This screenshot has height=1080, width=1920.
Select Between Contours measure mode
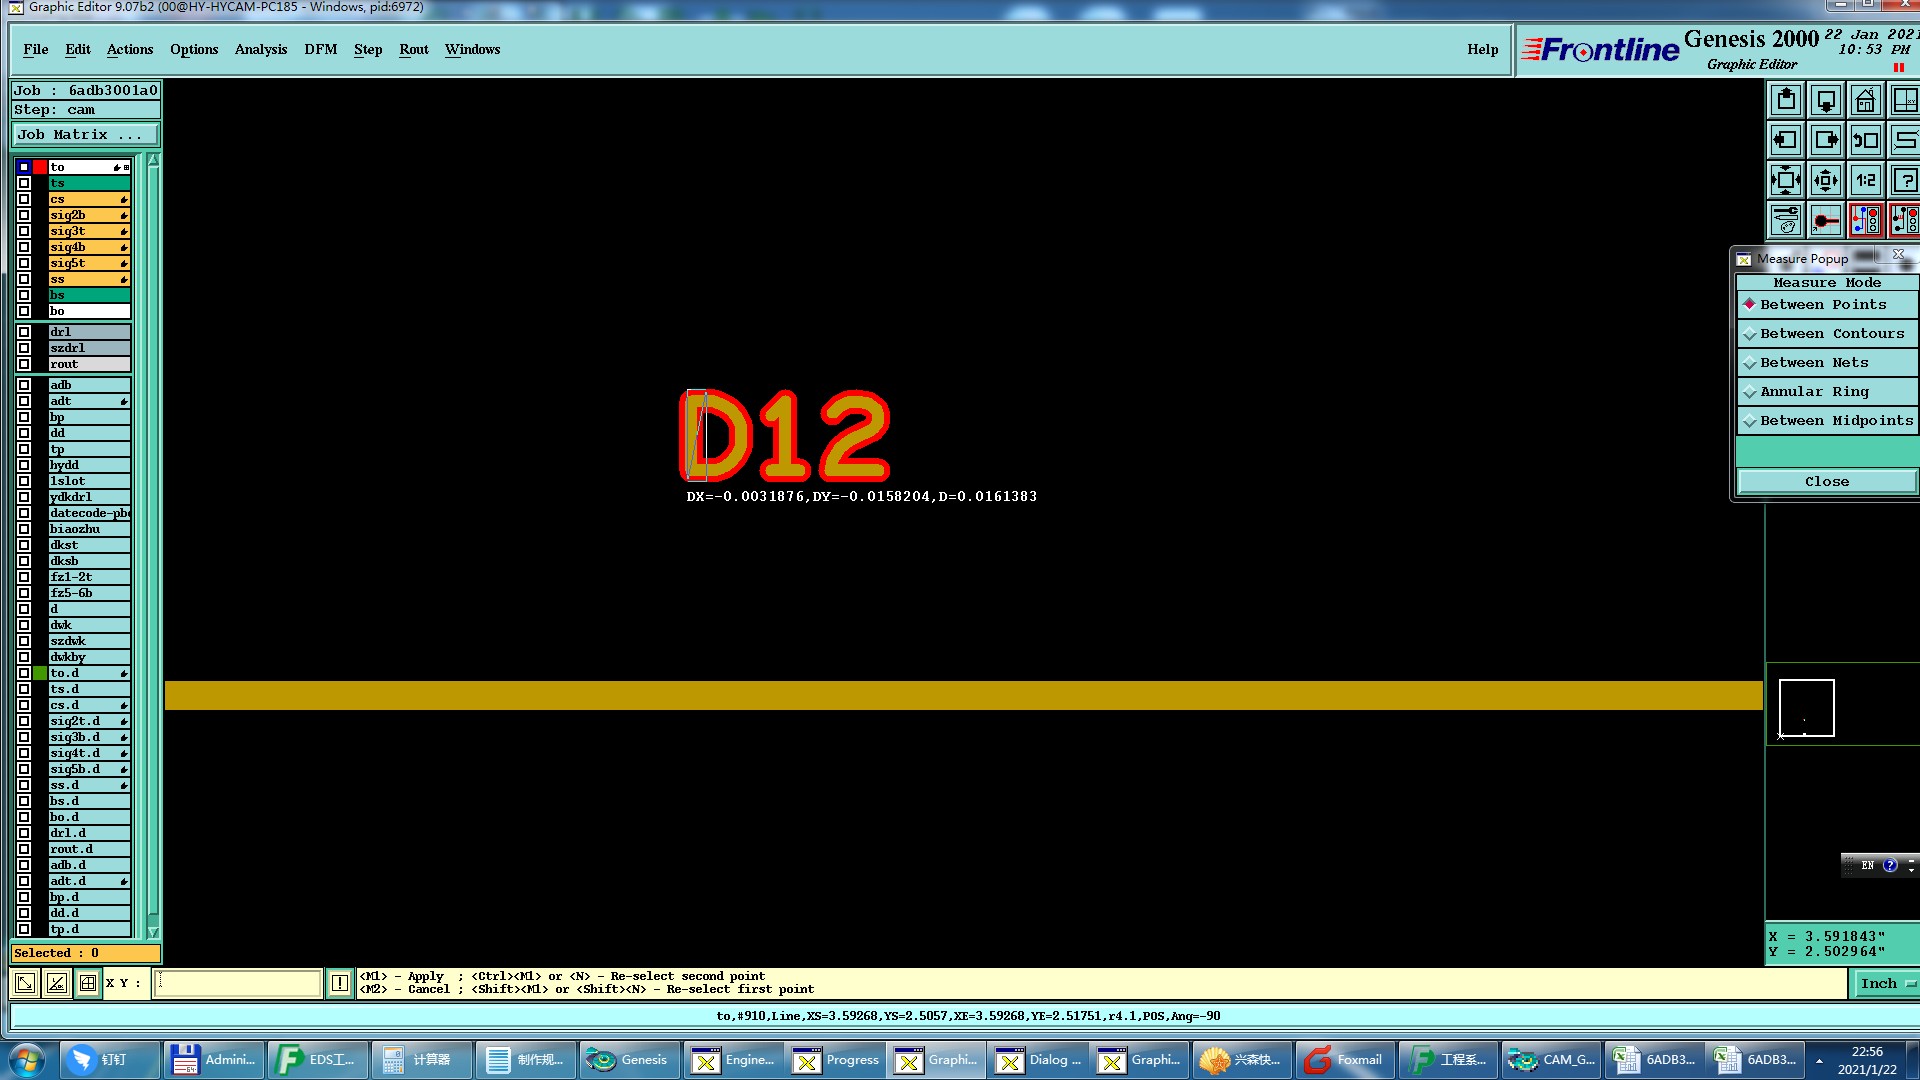click(x=1826, y=334)
